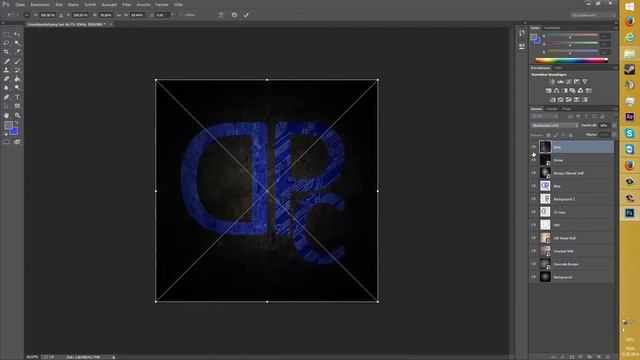Select the Lasso tool
The image size is (640, 360).
click(x=6, y=43)
